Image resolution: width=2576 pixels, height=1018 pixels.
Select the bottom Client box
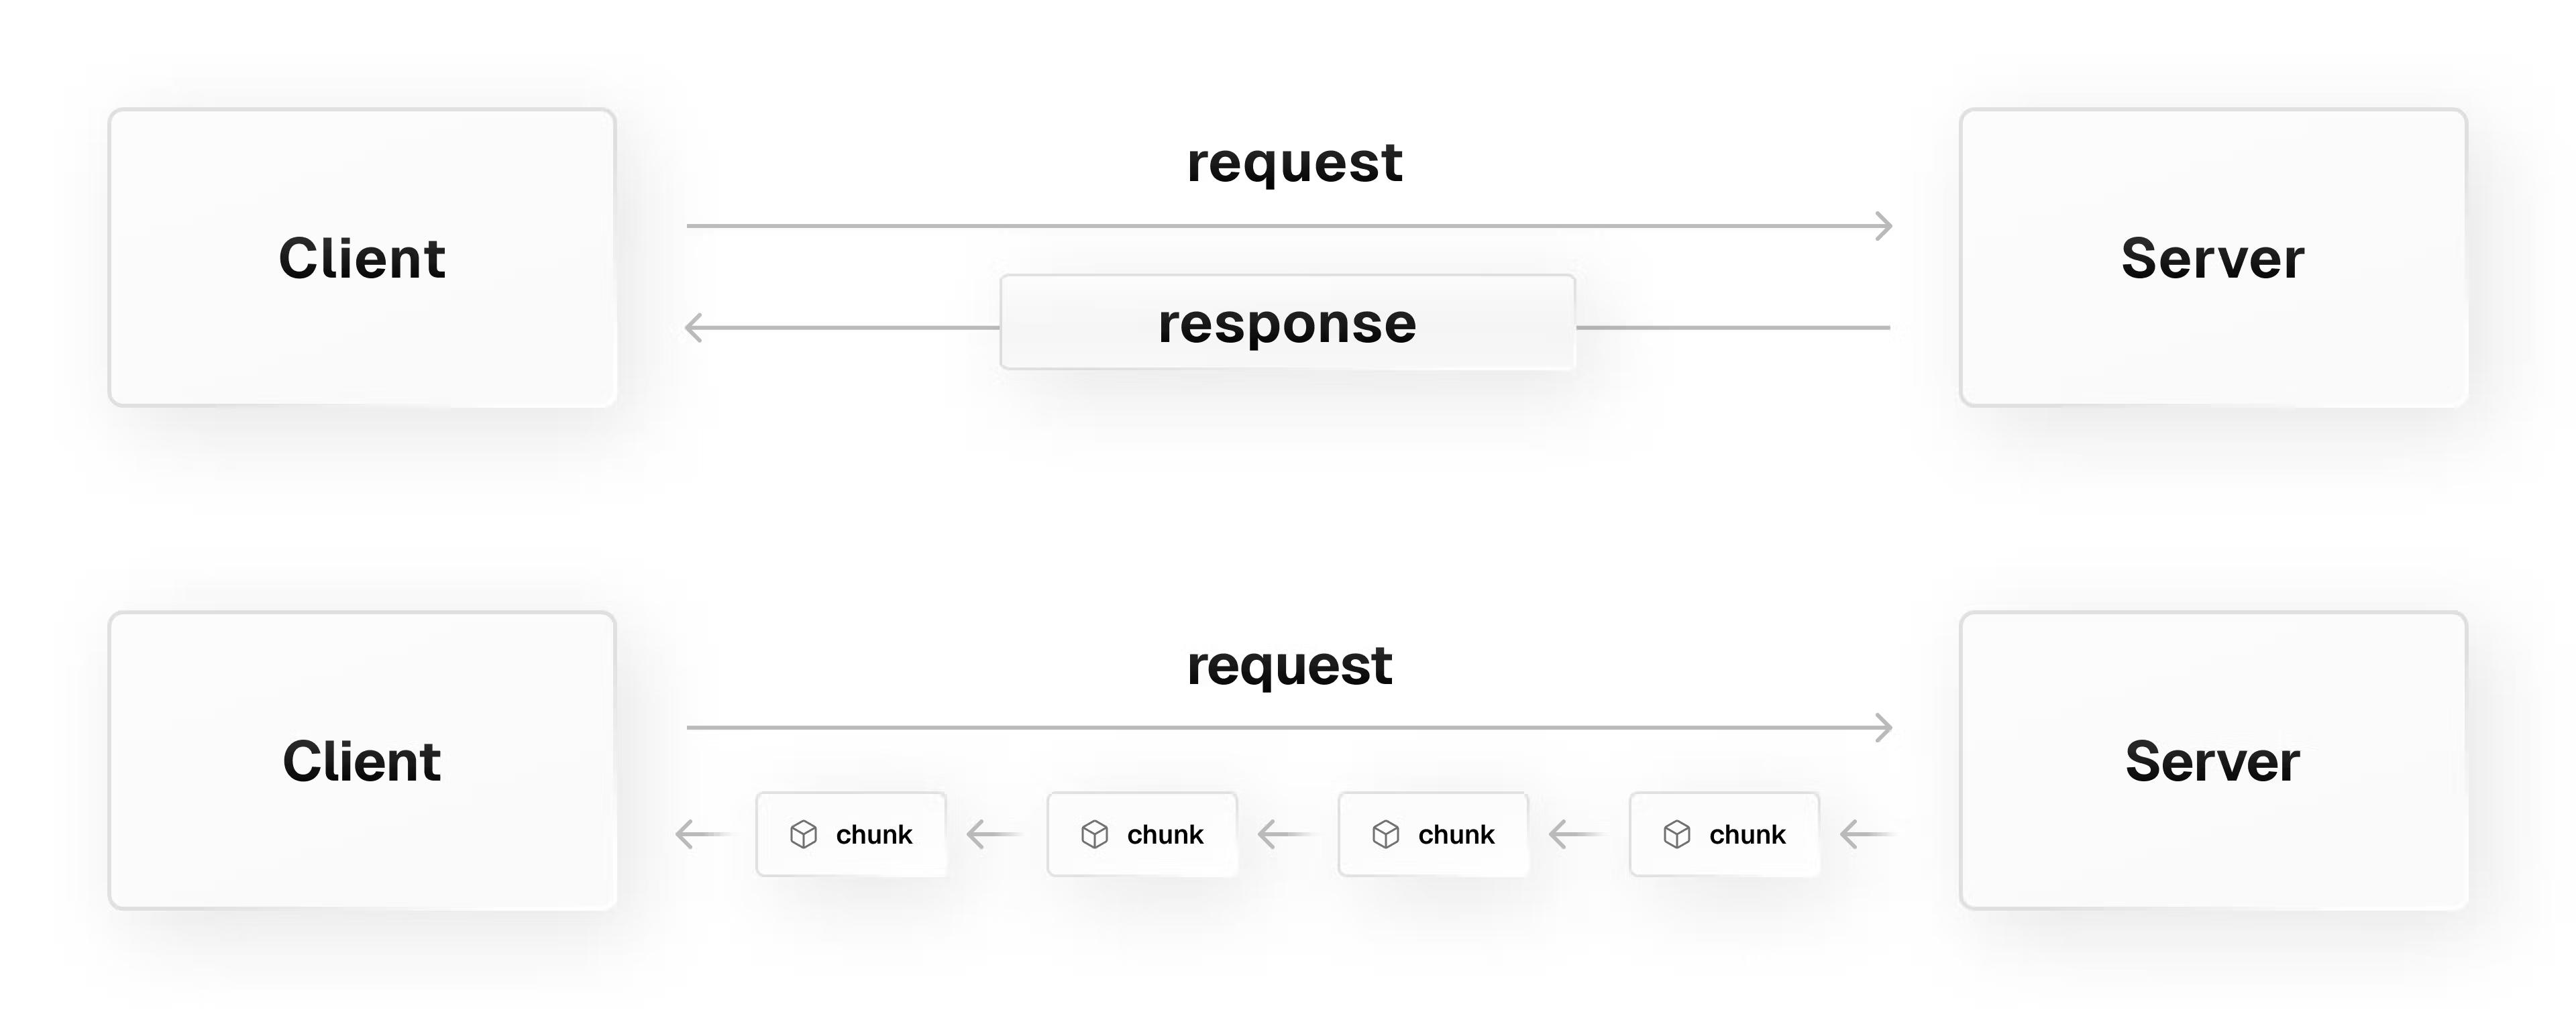[x=362, y=760]
